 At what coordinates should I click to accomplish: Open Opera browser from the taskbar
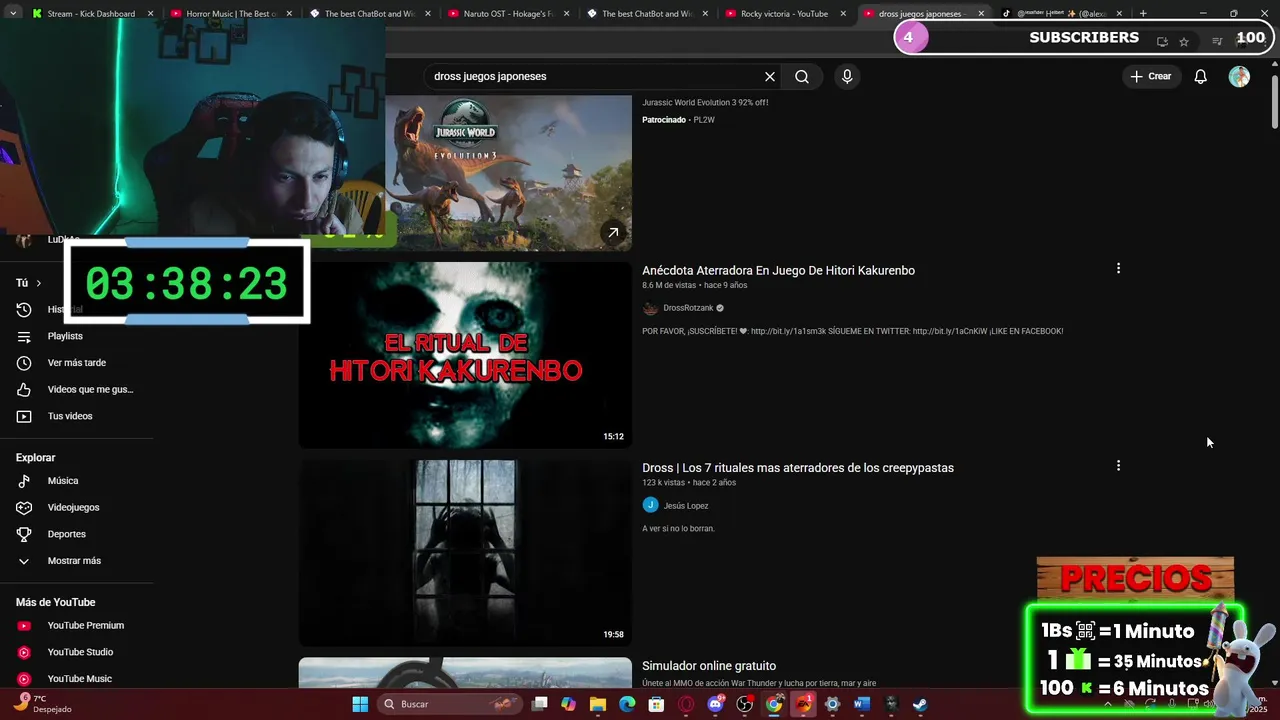(x=686, y=704)
